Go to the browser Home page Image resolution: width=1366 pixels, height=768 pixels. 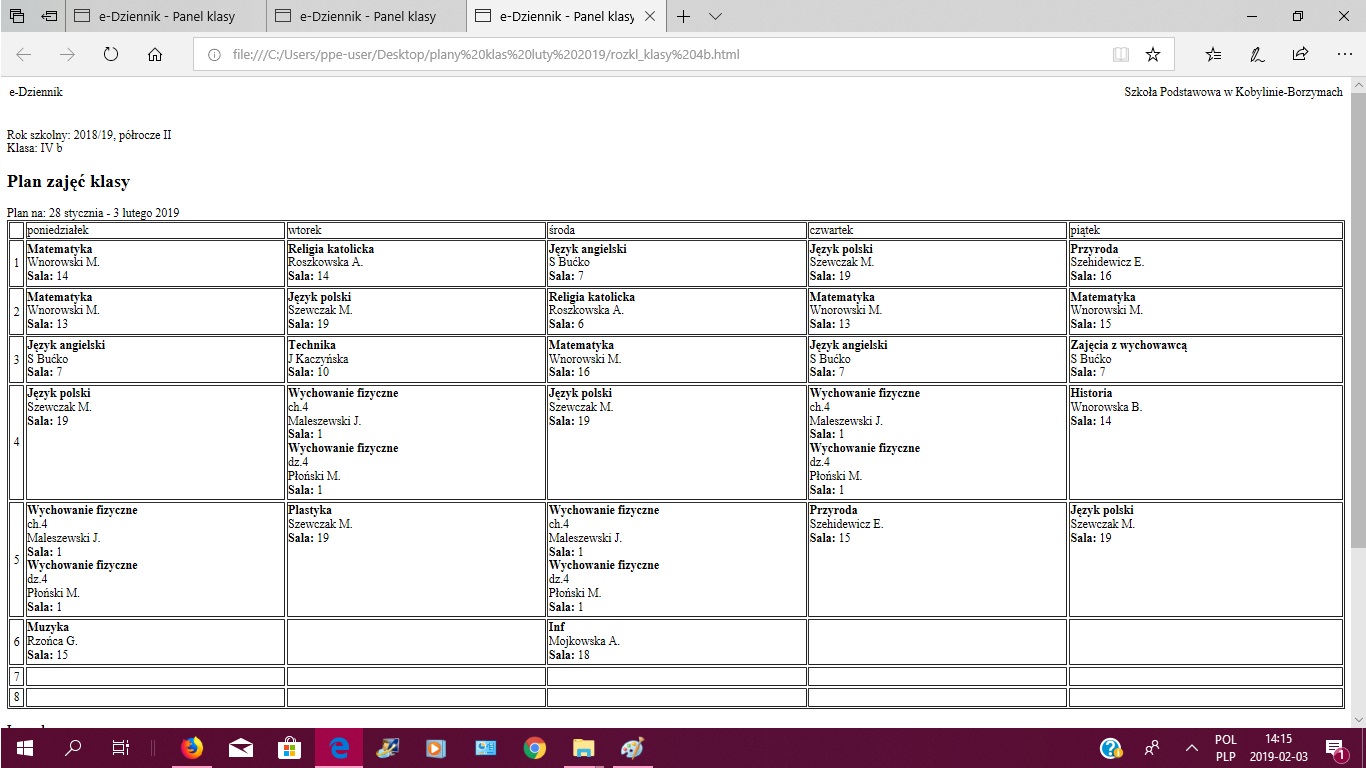coord(155,55)
